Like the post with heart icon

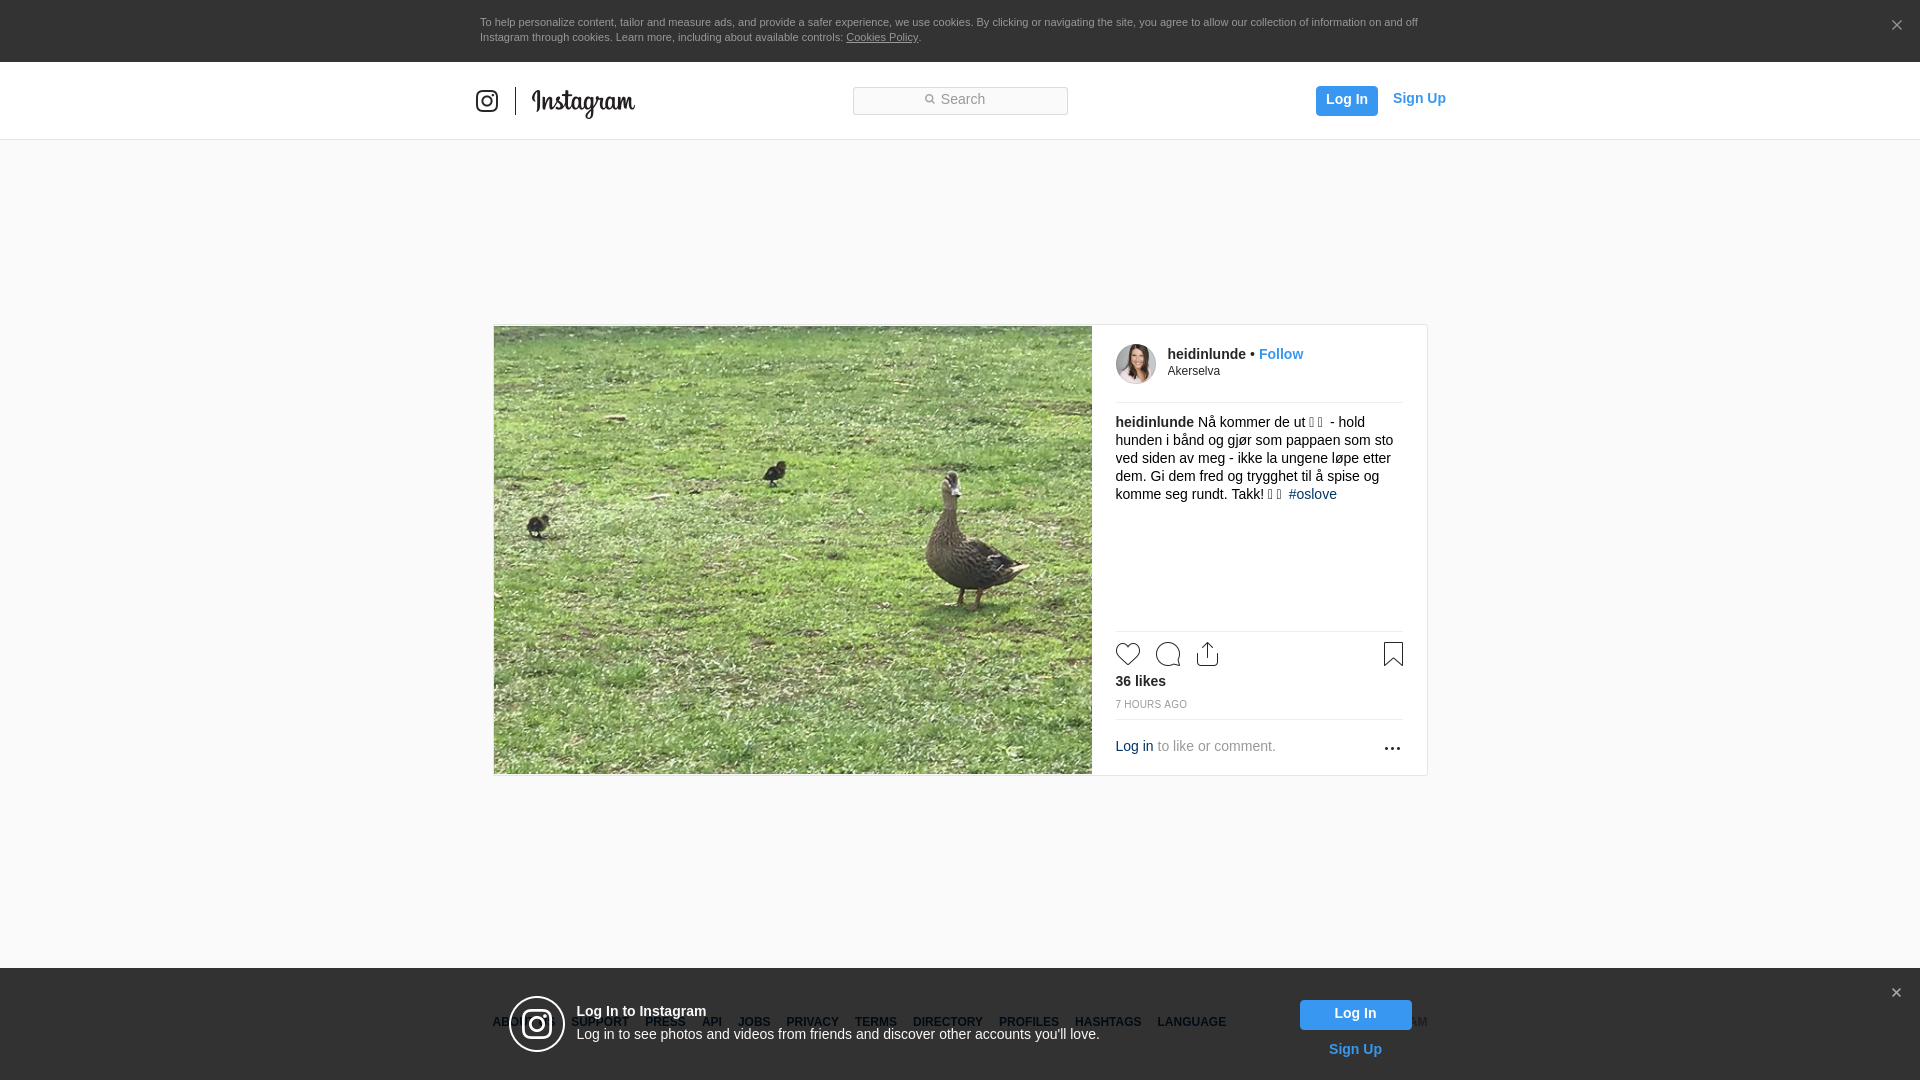coord(1128,654)
